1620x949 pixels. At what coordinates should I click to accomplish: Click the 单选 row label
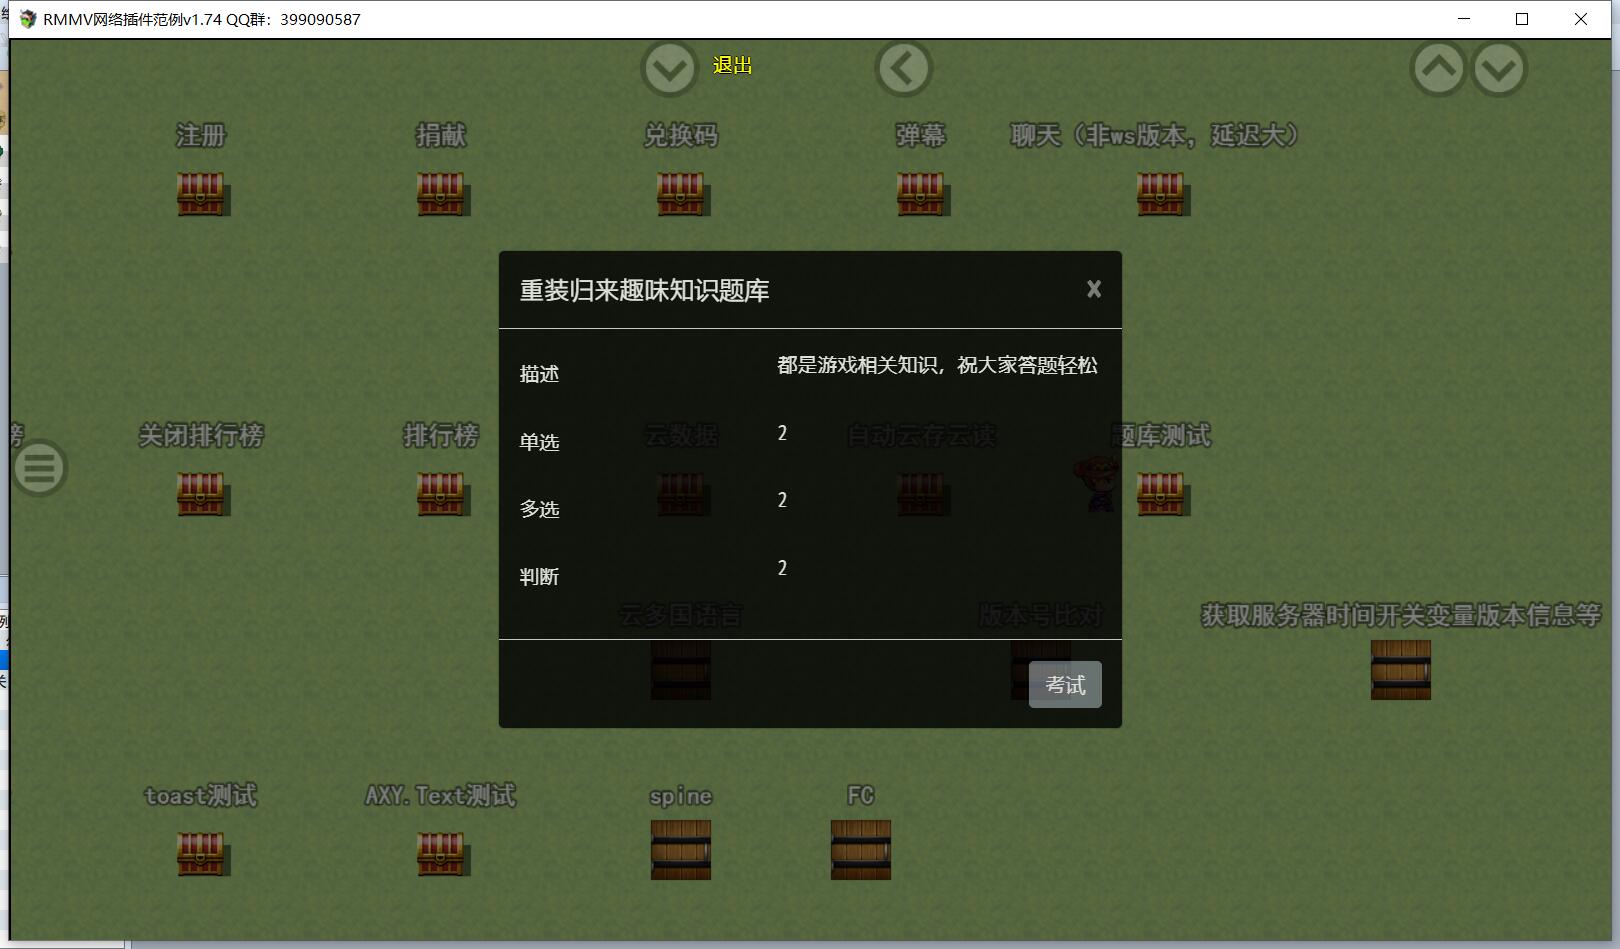(x=539, y=442)
